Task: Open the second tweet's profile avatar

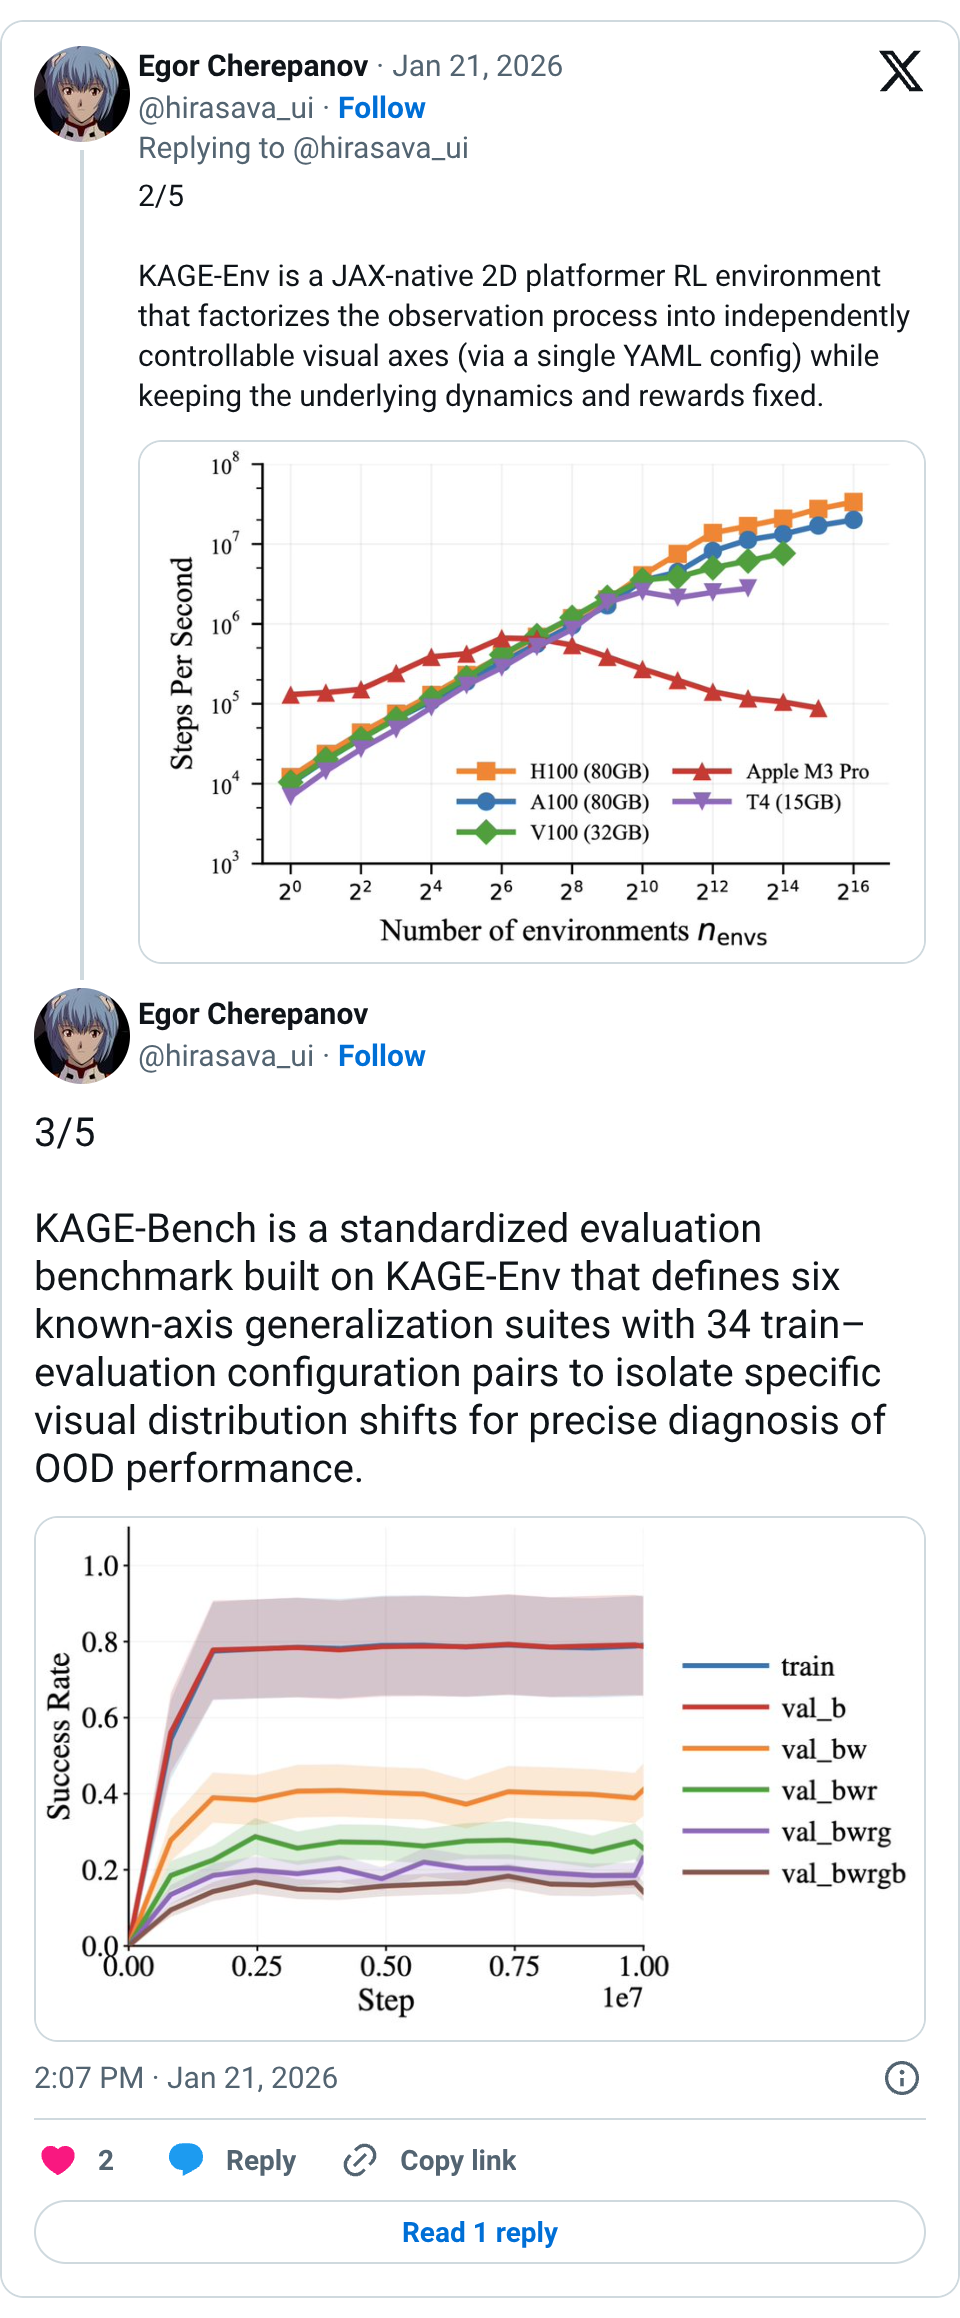Action: click(82, 1035)
